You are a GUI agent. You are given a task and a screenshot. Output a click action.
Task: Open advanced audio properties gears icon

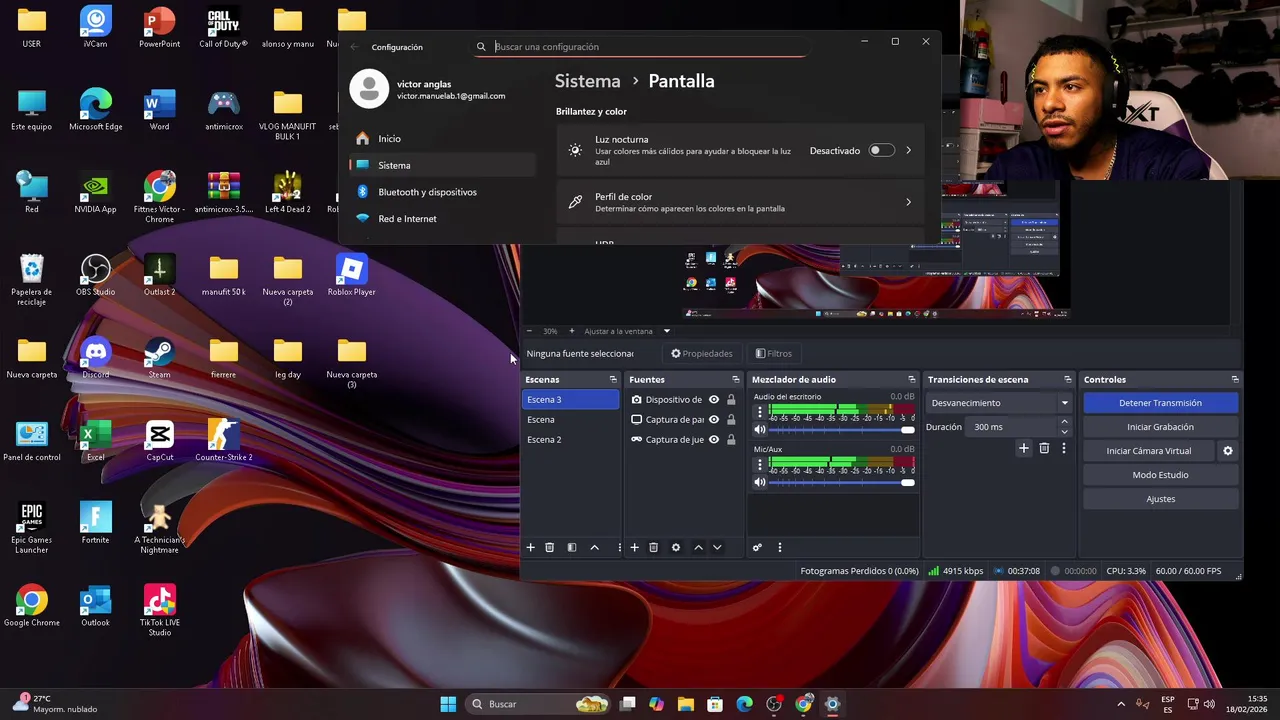[757, 547]
